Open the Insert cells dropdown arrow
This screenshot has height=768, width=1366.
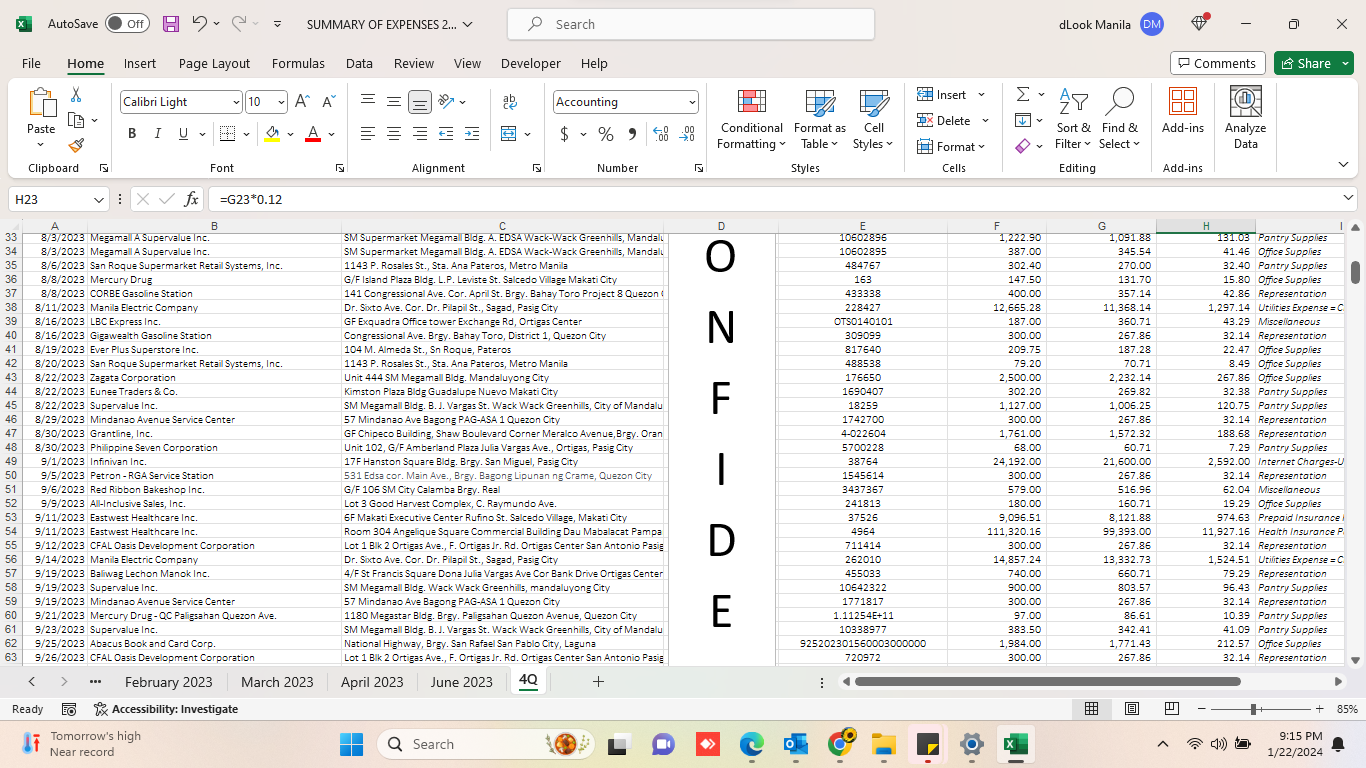pyautogui.click(x=981, y=95)
